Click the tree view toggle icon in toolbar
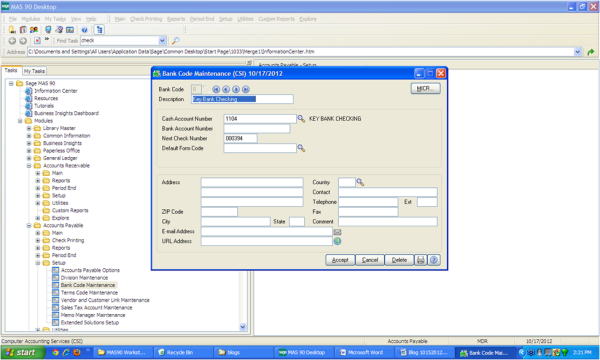This screenshot has height=360, width=600. (x=99, y=30)
